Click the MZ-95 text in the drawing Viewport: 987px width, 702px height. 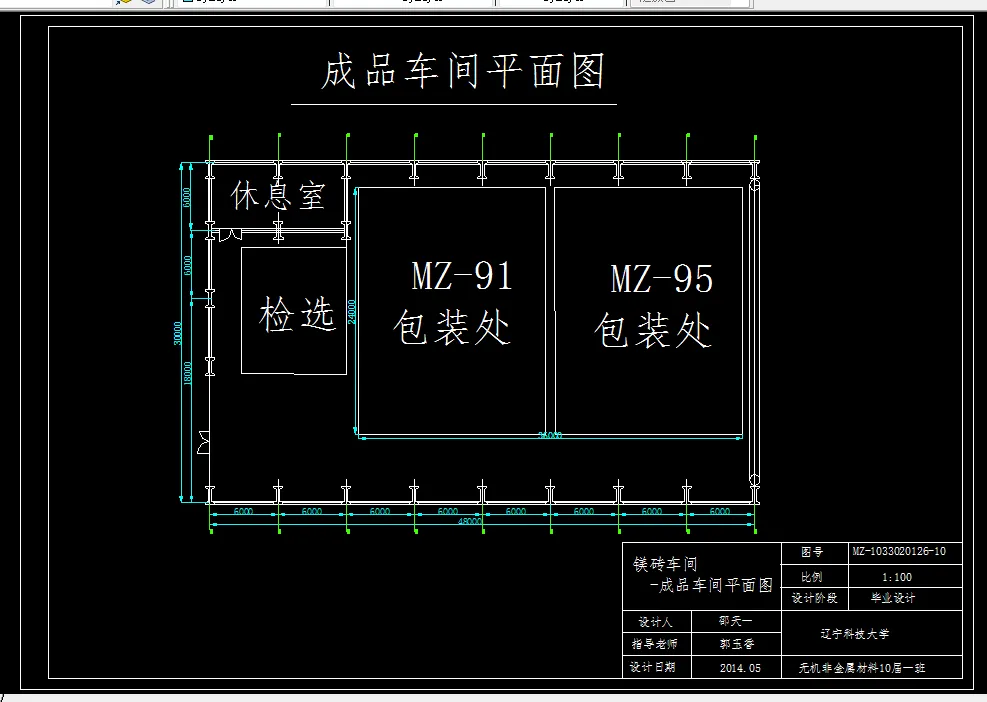[662, 278]
